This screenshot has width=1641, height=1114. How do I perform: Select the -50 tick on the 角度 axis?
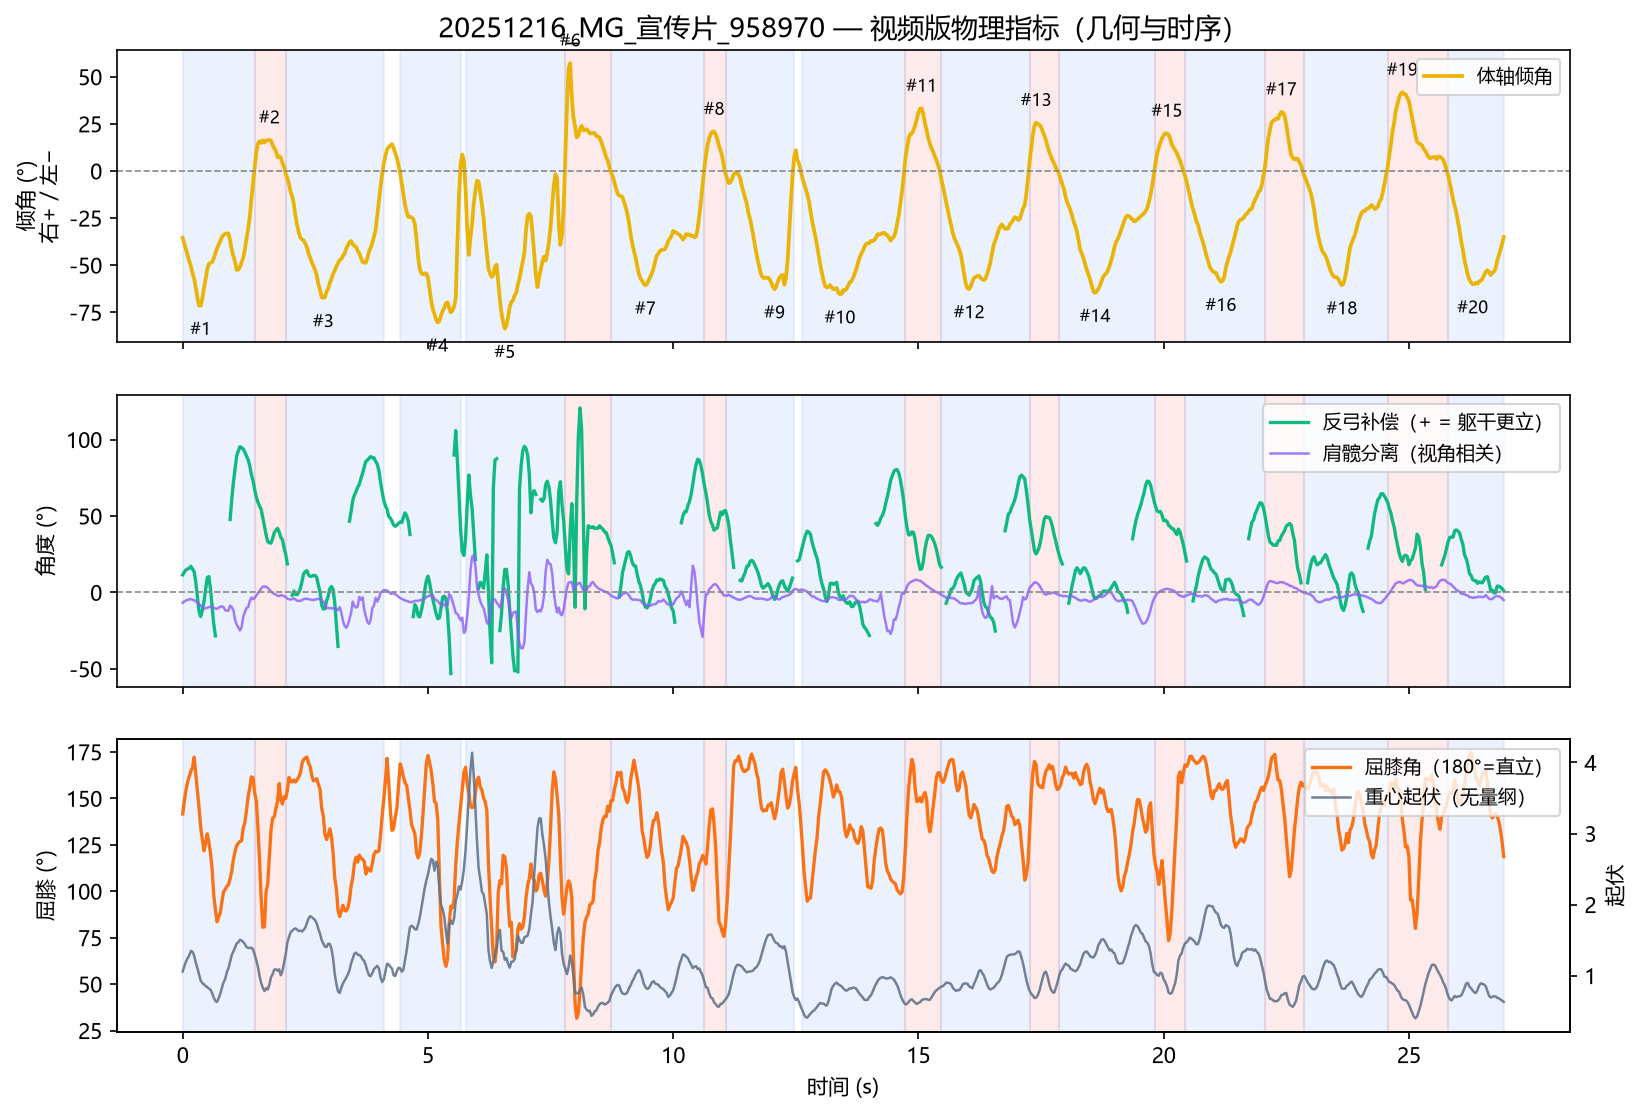click(x=86, y=670)
